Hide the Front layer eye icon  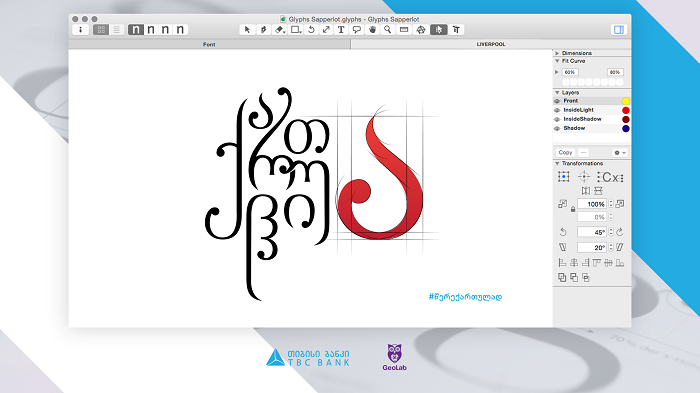(x=557, y=101)
